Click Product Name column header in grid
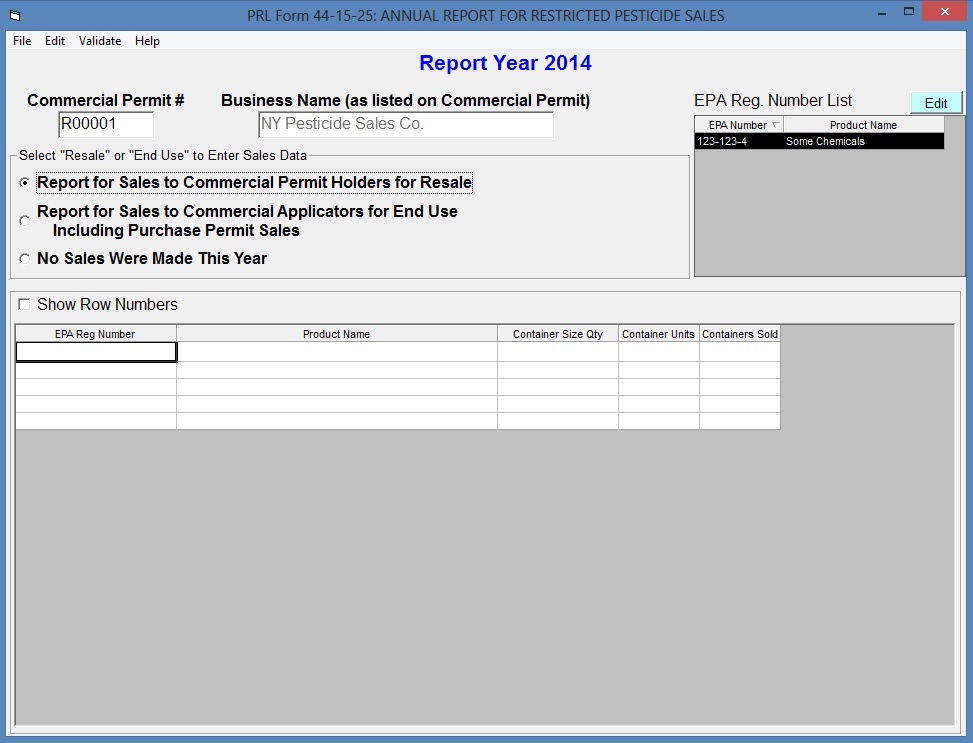Viewport: 973px width, 743px height. pos(336,333)
